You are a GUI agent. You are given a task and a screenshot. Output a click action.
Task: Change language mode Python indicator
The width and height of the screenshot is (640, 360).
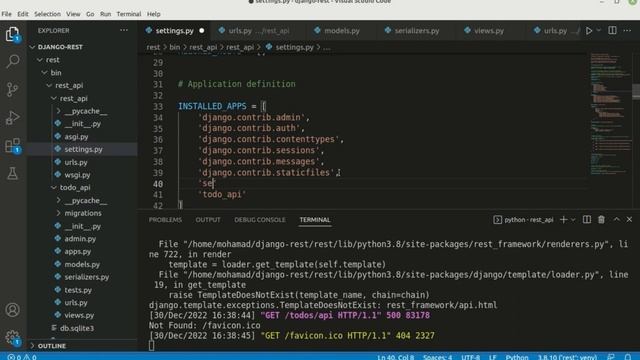[517, 357]
